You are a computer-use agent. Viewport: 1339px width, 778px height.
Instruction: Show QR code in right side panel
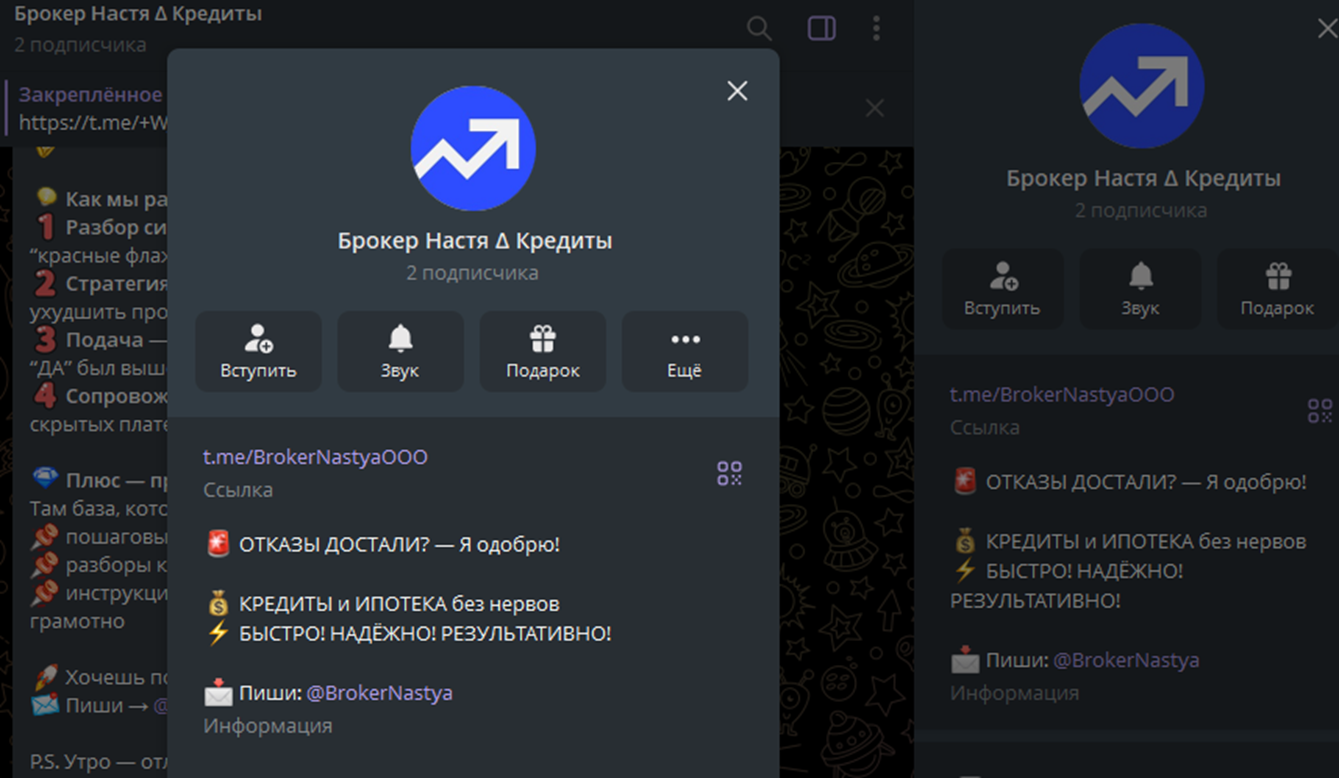(1320, 410)
